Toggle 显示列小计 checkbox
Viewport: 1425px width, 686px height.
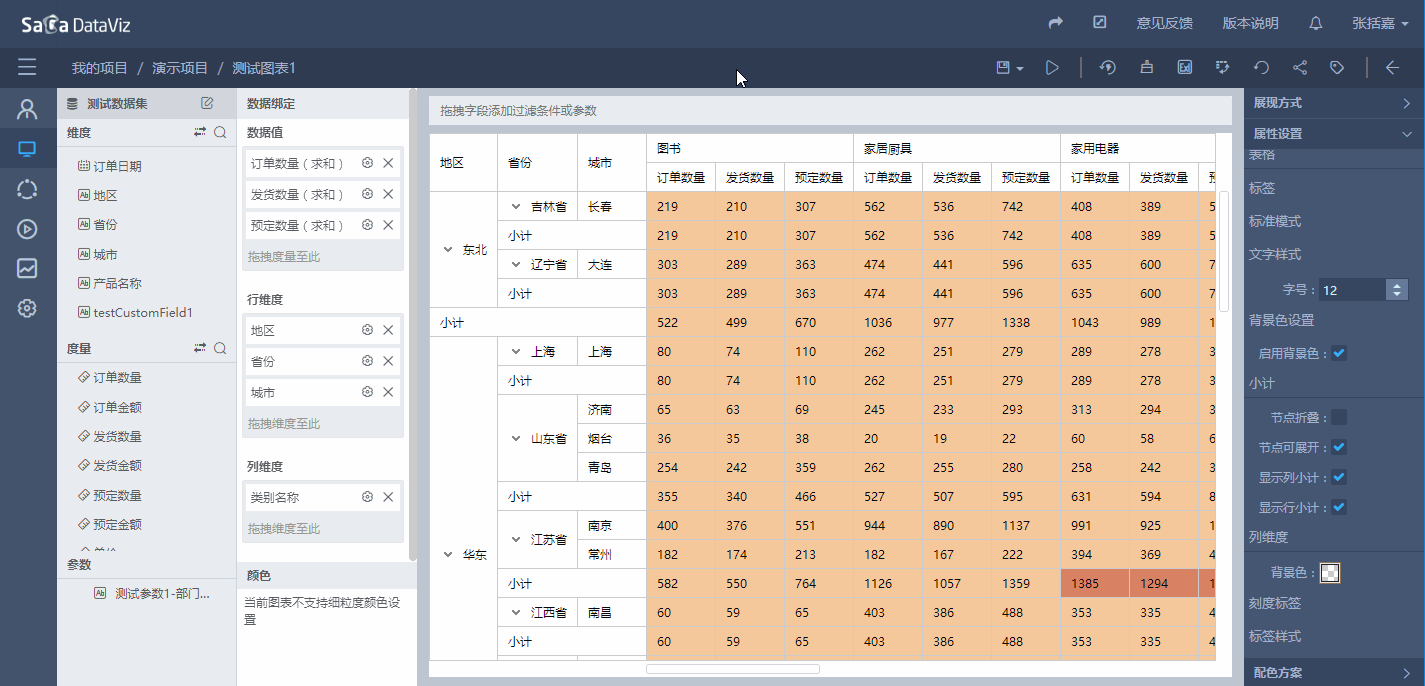point(1339,477)
